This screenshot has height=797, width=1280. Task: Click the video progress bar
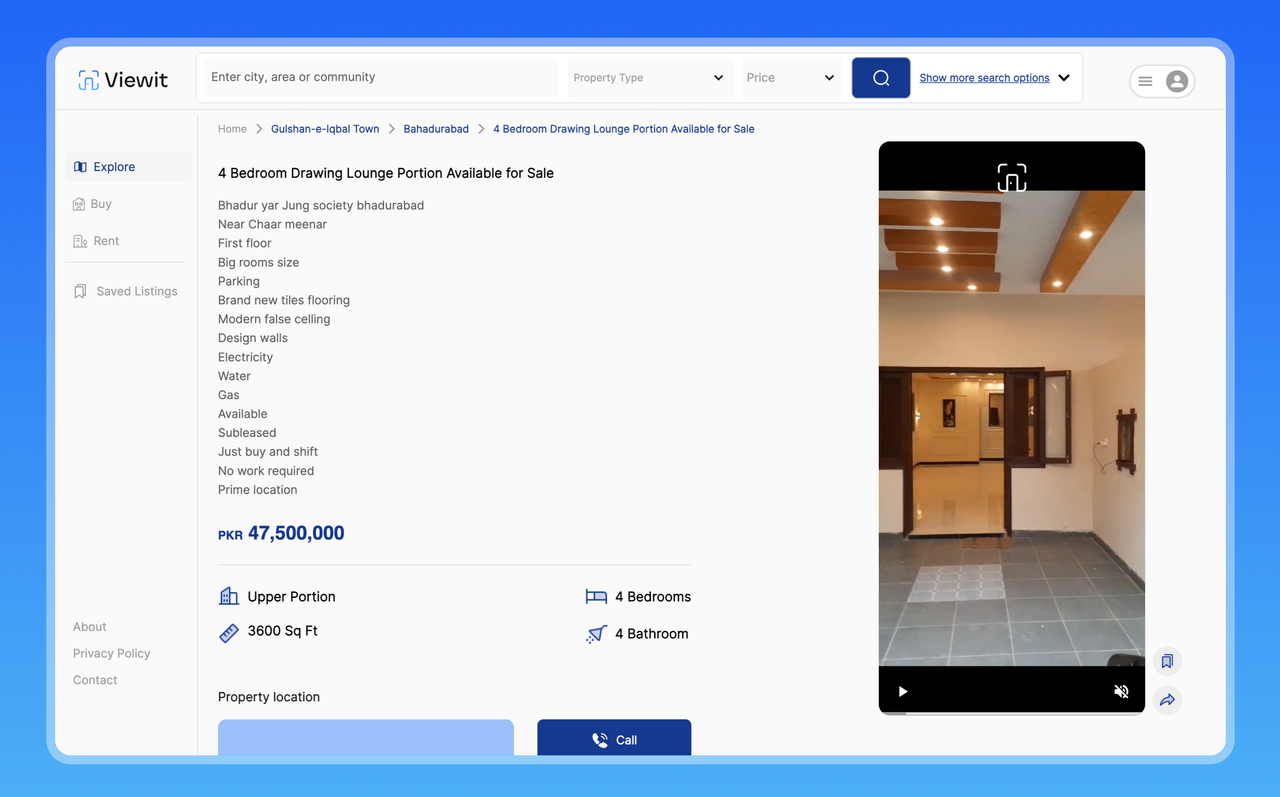coord(1011,713)
